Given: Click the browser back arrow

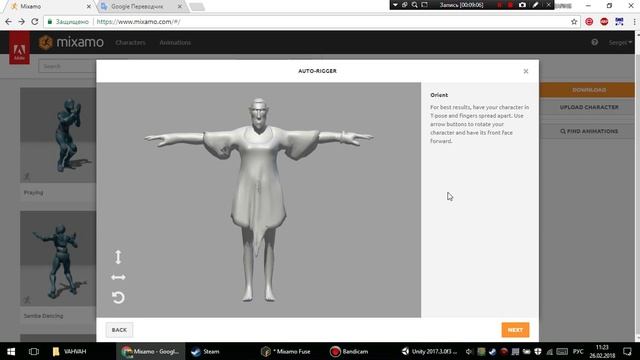Looking at the screenshot, I should [9, 22].
